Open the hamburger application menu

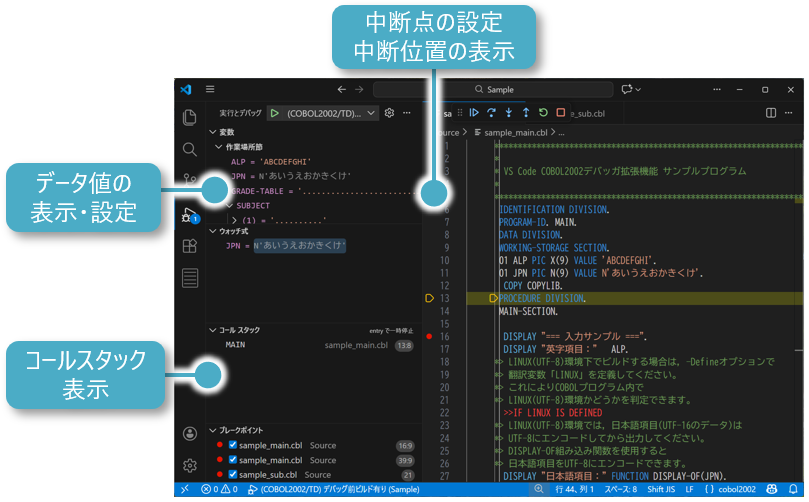210,89
